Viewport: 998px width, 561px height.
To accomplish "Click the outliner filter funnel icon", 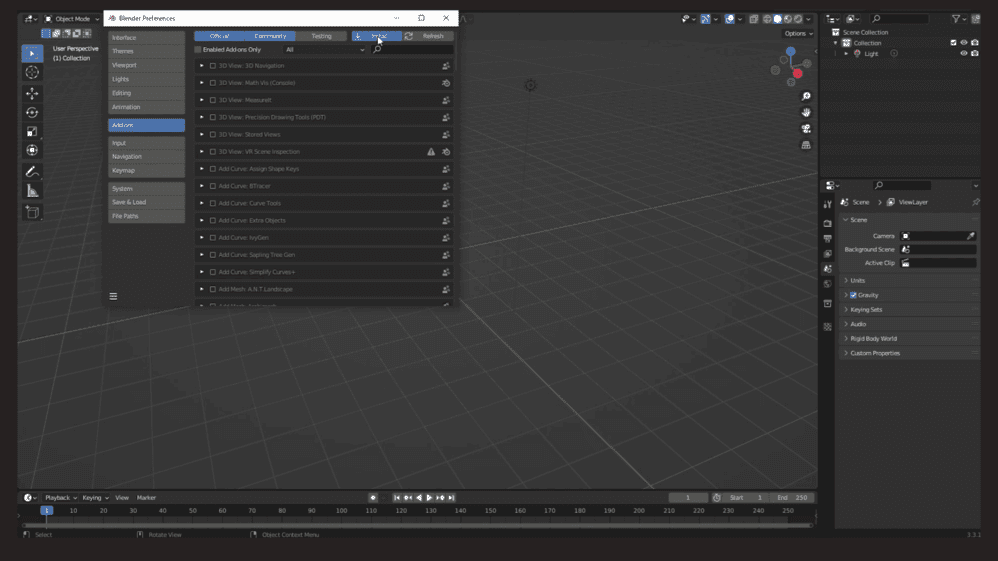I will [955, 19].
